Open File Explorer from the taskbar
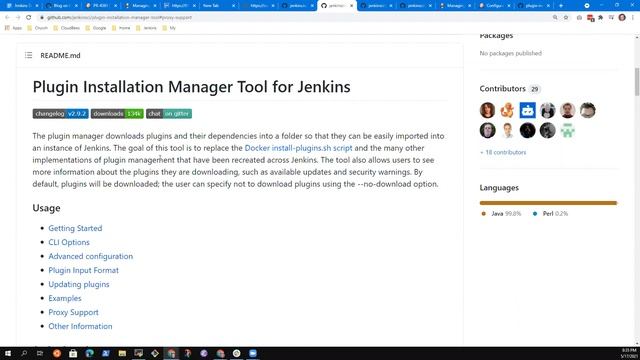640x360 pixels. [122, 353]
